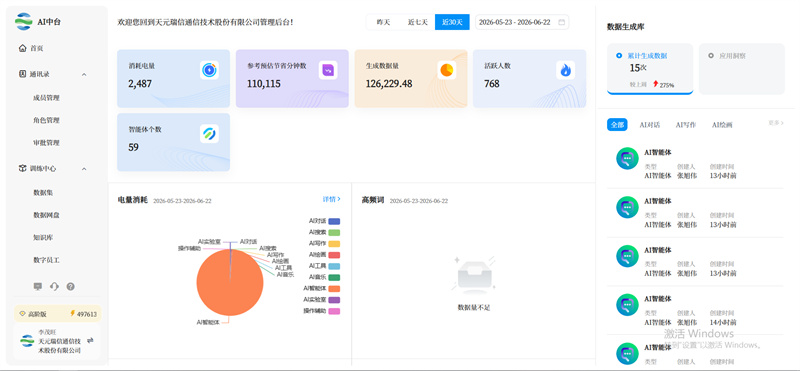Open the calendar icon in date range field
The height and width of the screenshot is (371, 800).
[x=562, y=22]
